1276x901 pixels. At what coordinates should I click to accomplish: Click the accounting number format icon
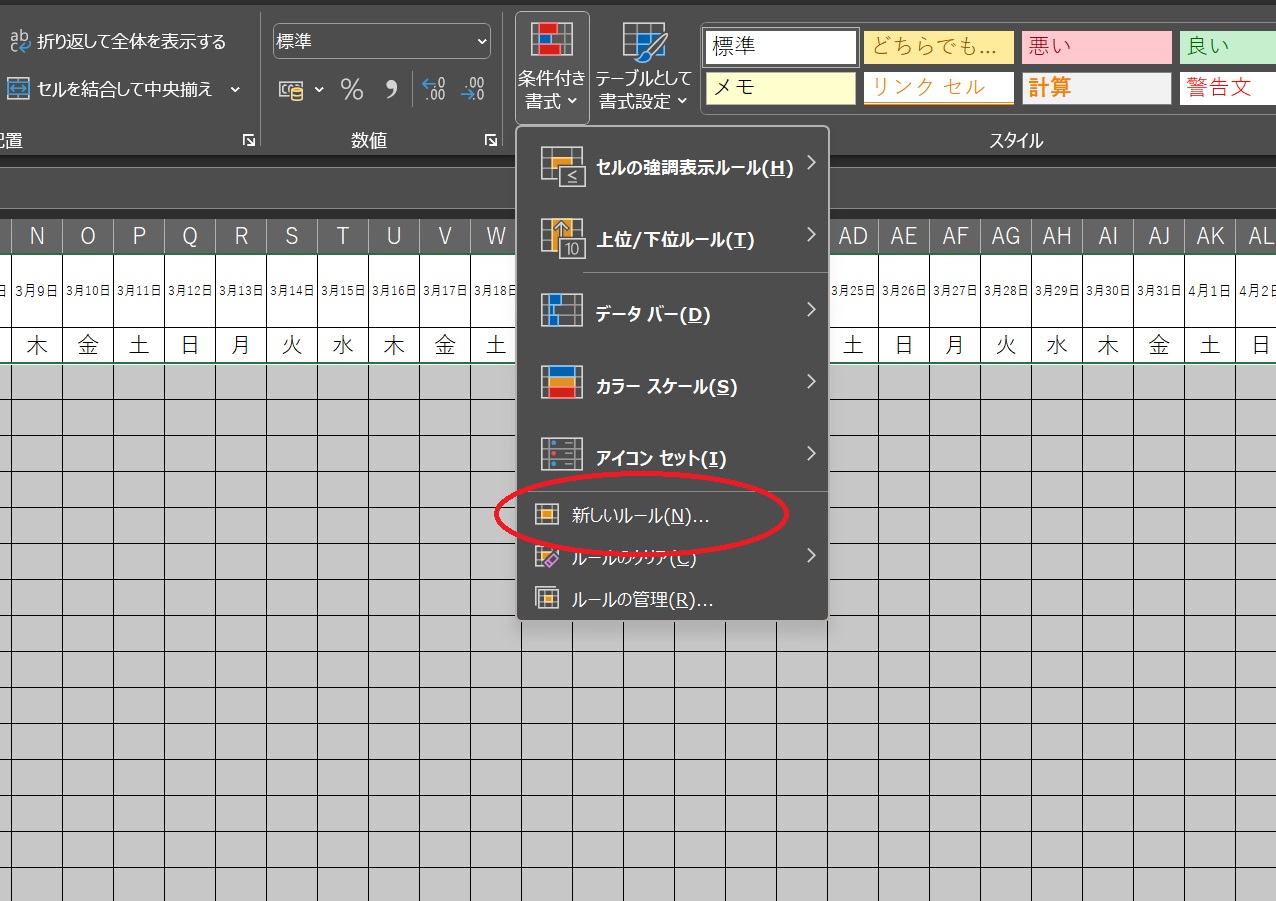pyautogui.click(x=291, y=90)
